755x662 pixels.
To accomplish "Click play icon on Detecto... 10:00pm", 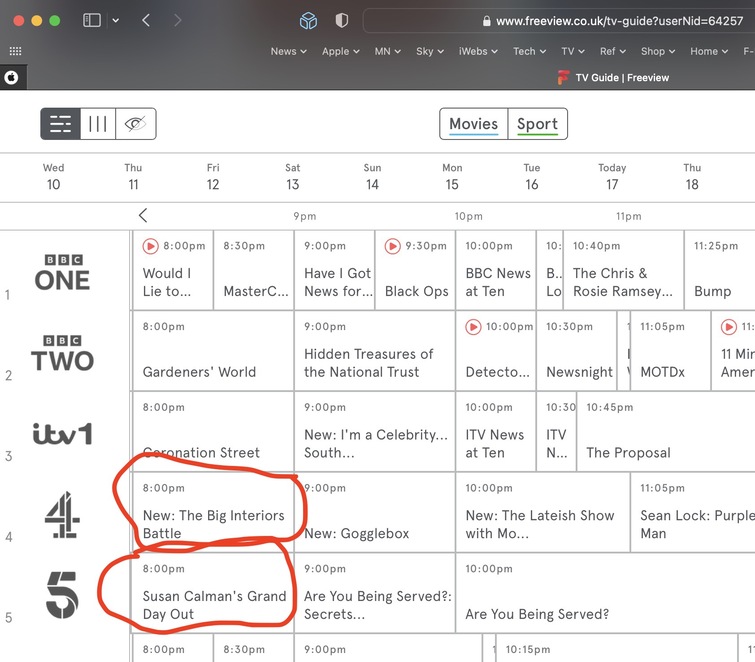I will point(473,326).
